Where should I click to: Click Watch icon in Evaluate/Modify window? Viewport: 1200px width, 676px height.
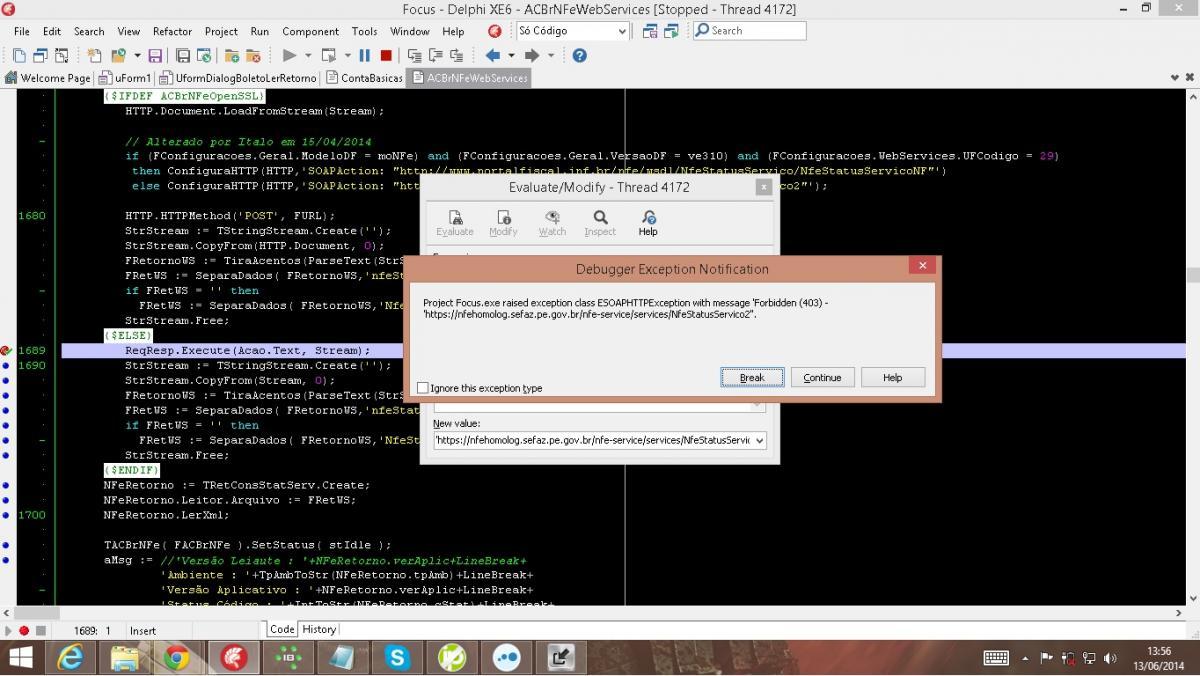(552, 223)
